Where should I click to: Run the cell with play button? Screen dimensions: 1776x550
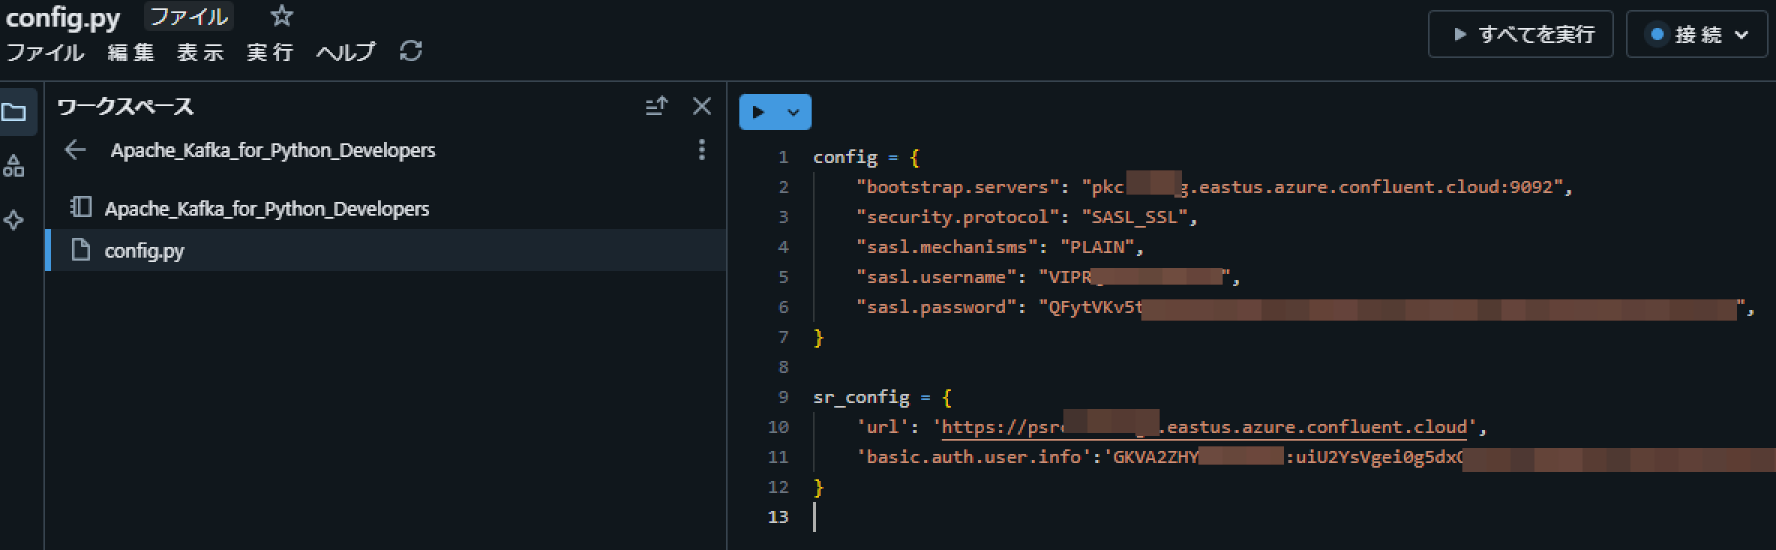pyautogui.click(x=759, y=112)
